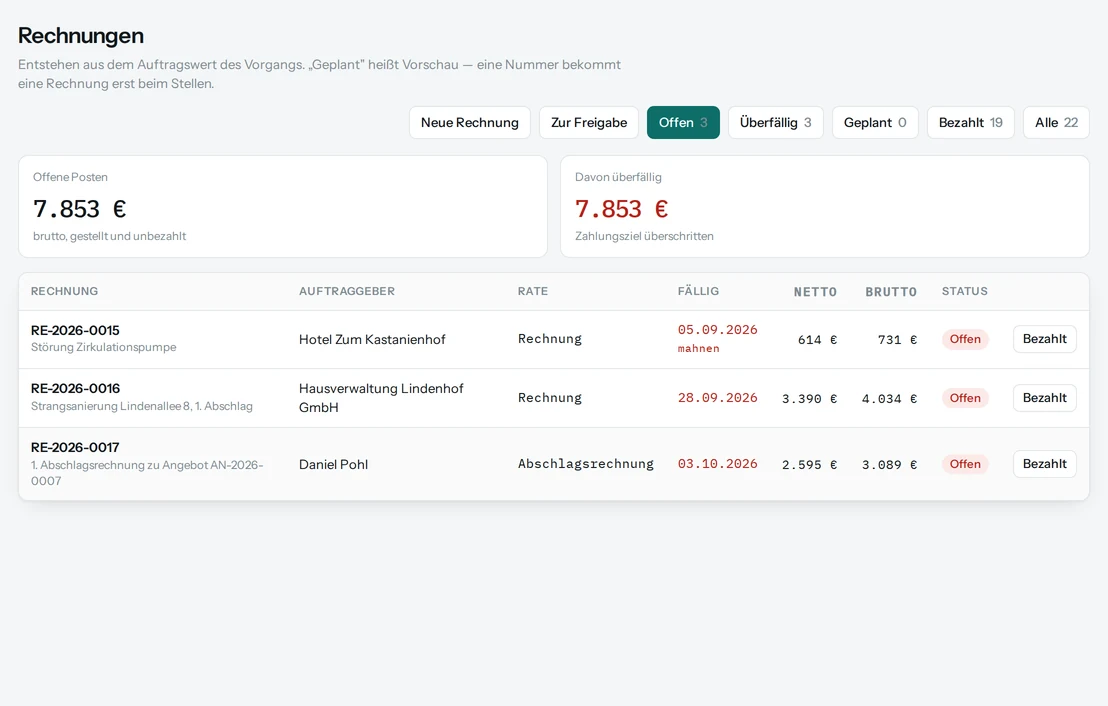Show Alle invoices tab

pyautogui.click(x=1056, y=122)
